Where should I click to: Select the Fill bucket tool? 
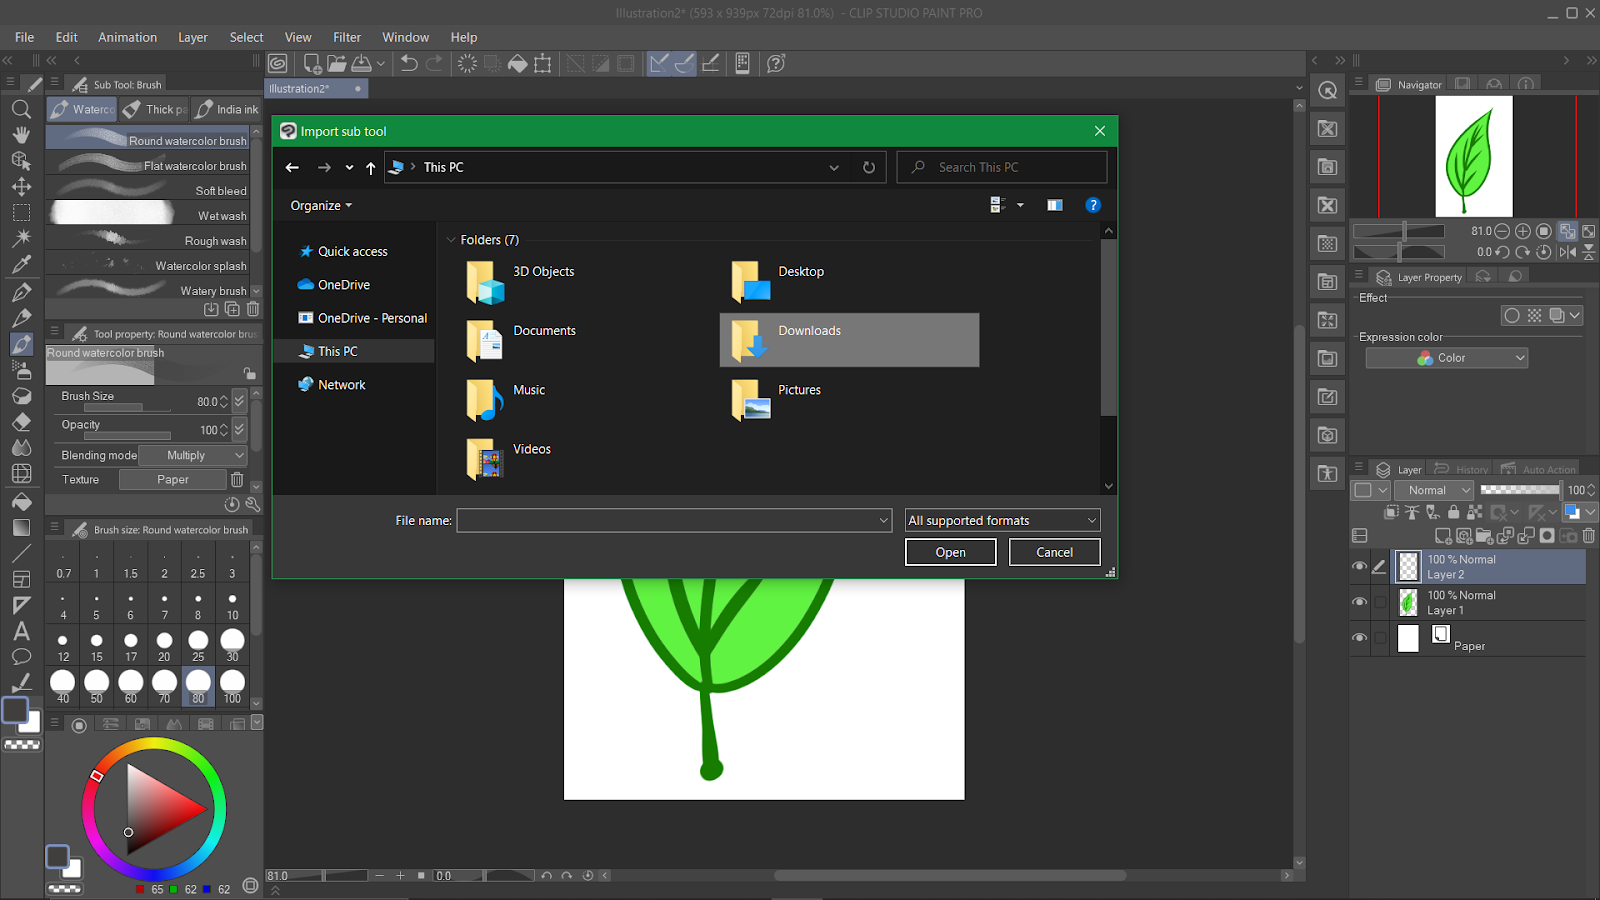pyautogui.click(x=21, y=501)
